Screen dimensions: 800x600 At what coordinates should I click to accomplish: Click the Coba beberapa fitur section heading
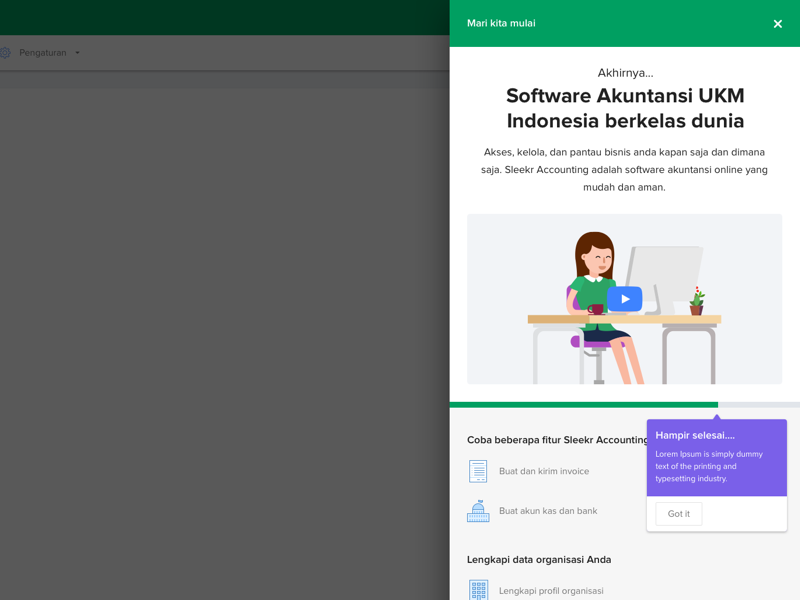tap(557, 440)
